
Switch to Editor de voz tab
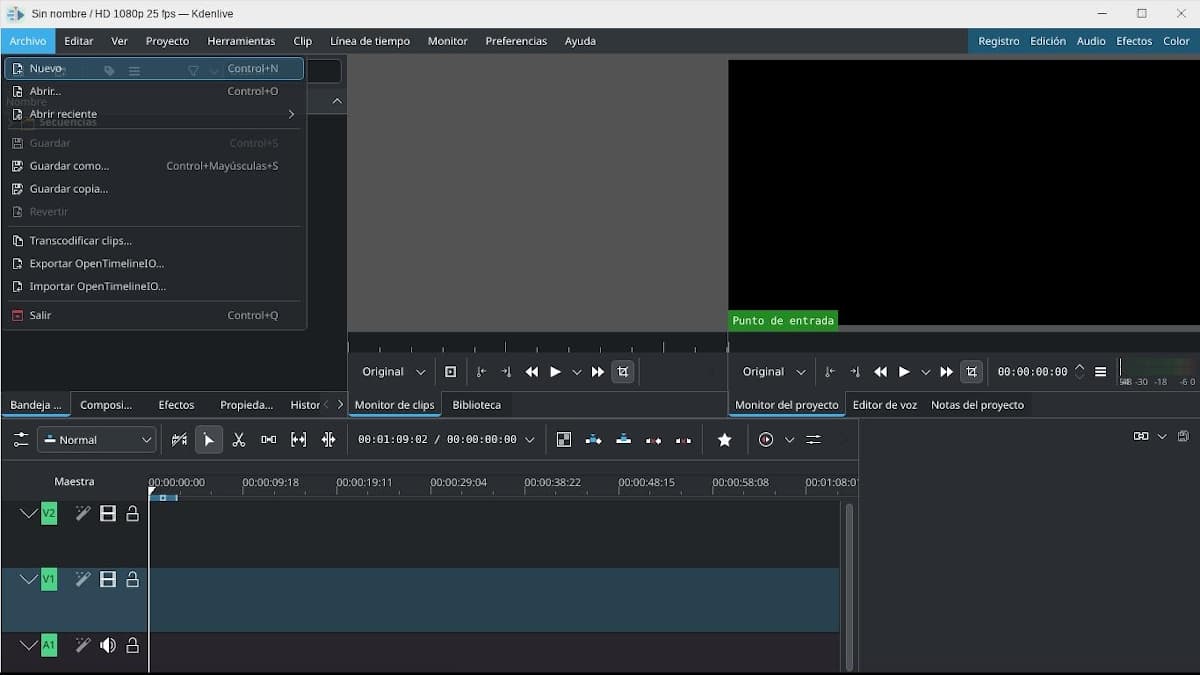click(x=884, y=405)
